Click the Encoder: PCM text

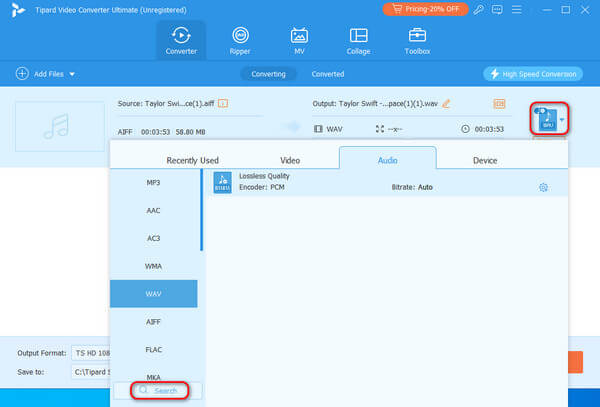click(x=262, y=187)
